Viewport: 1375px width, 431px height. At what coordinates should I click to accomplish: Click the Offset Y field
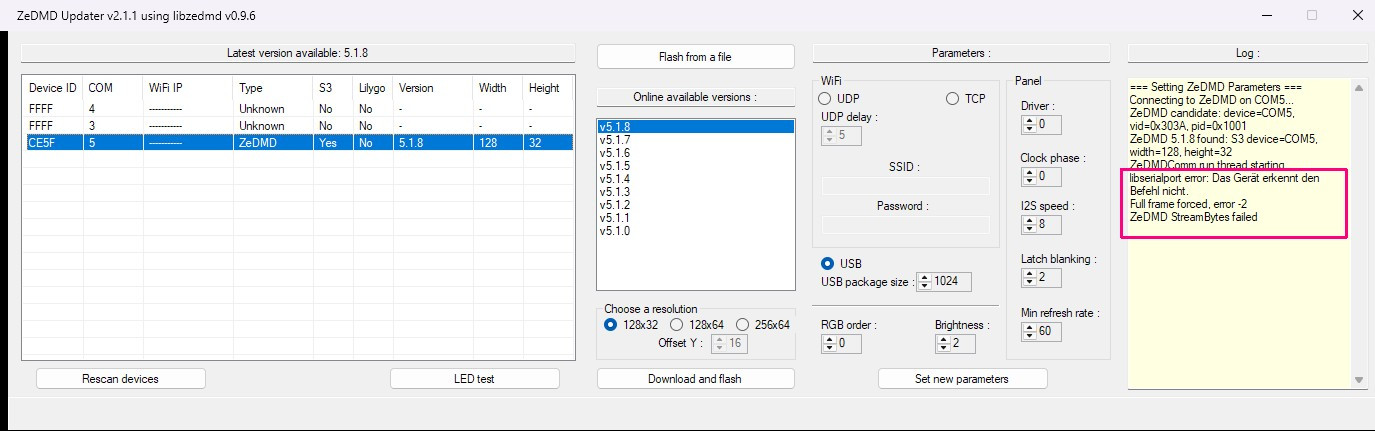(x=729, y=343)
